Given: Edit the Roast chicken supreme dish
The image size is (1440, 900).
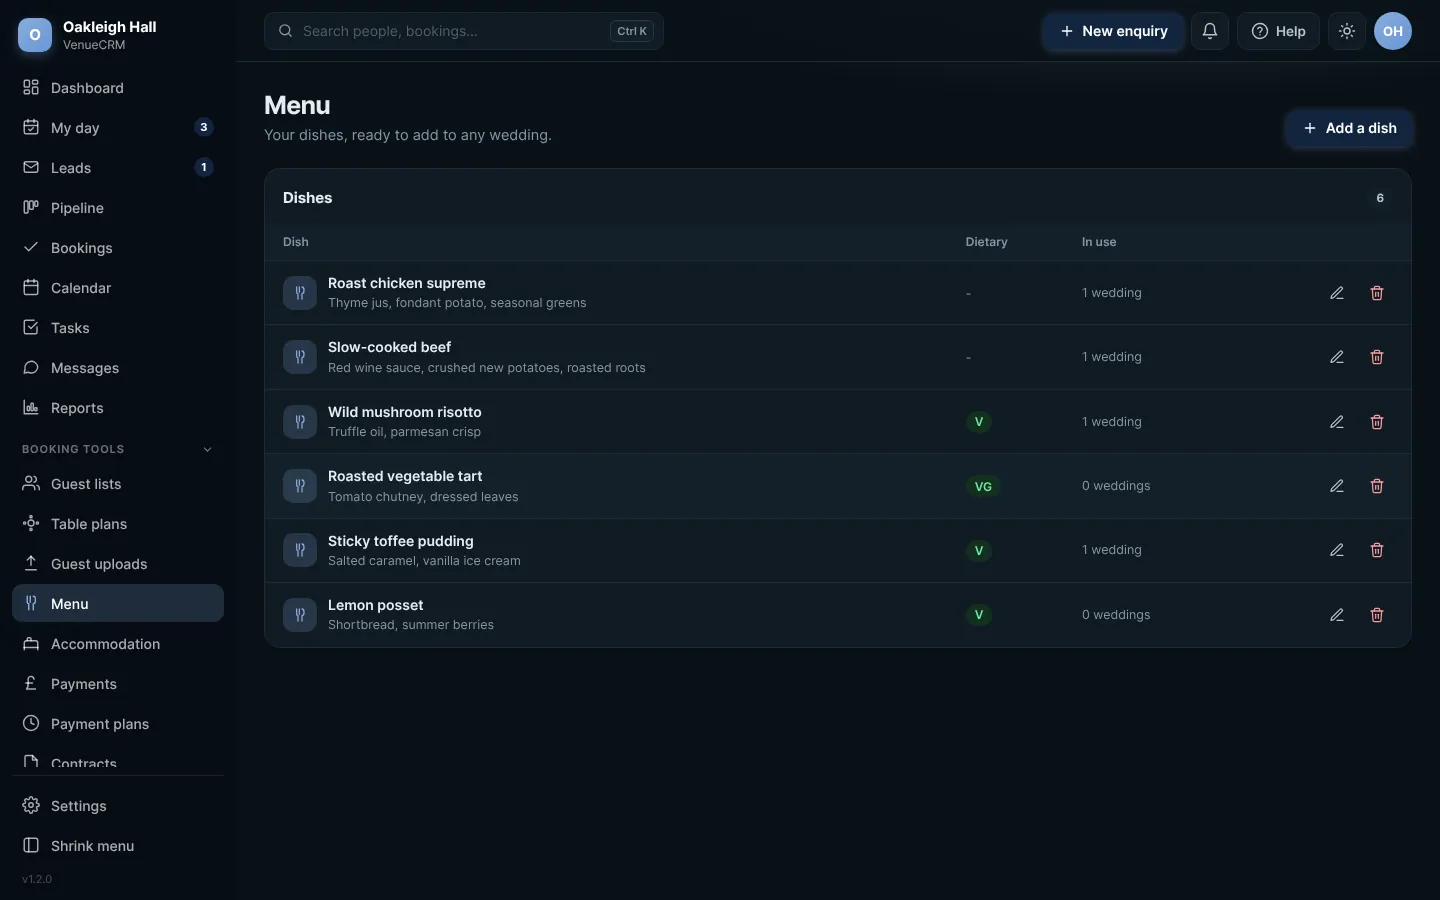Looking at the screenshot, I should coord(1337,293).
